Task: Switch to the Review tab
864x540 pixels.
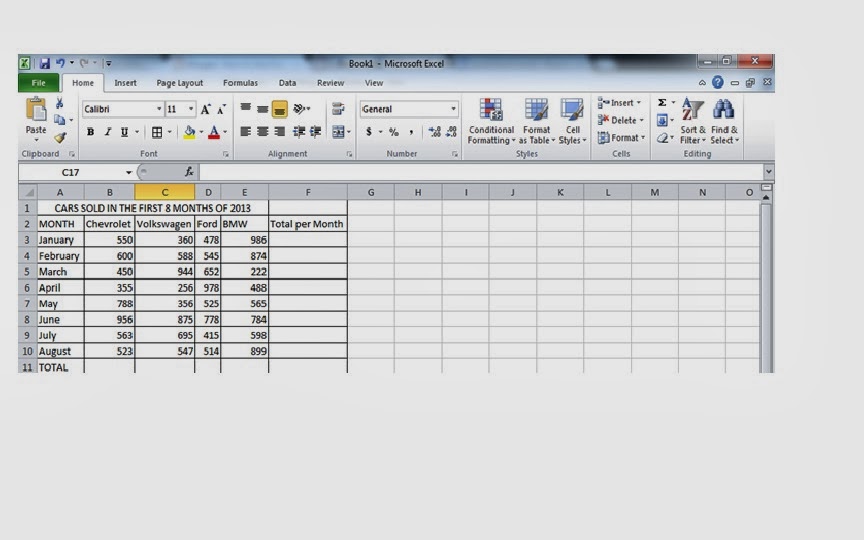Action: click(x=331, y=83)
